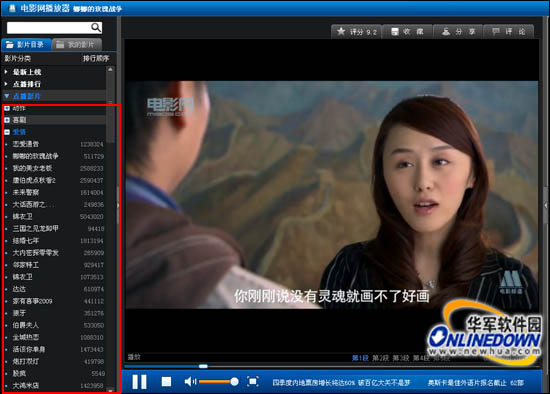Expand the 动作 genre plus icon
The height and width of the screenshot is (394, 550).
pos(7,108)
